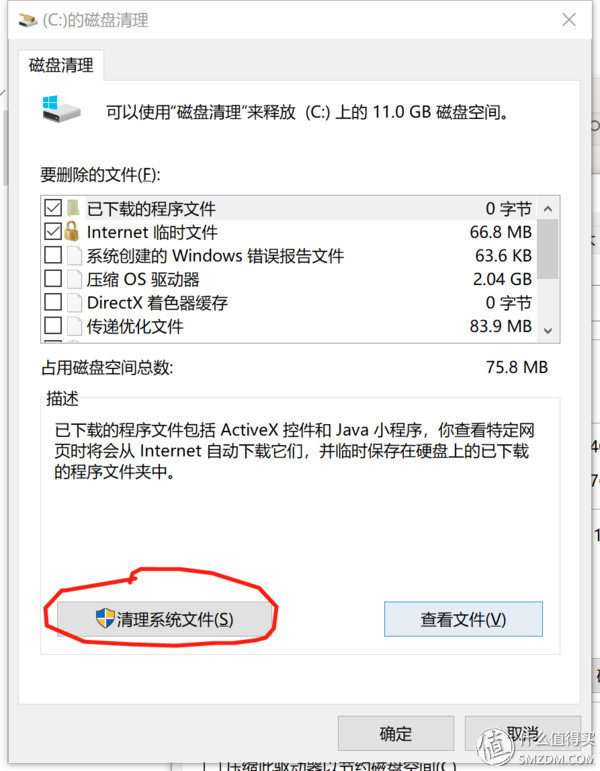Click the Windows drive icon near header
600x771 pixels.
tap(61, 109)
